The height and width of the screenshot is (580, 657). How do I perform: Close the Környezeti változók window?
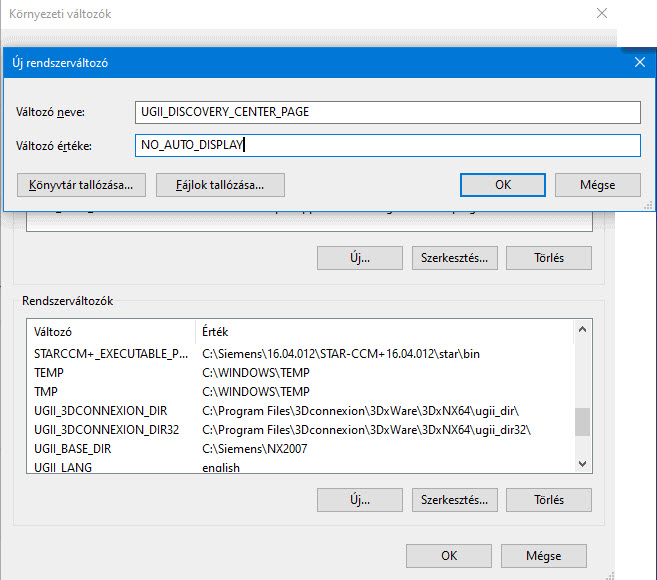(601, 14)
